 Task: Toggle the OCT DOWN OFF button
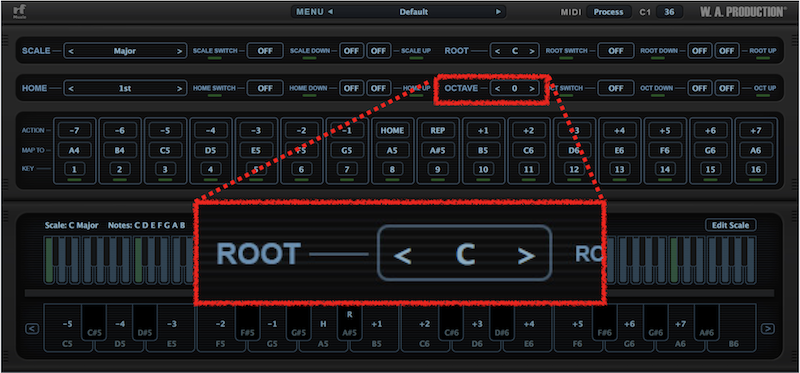tap(699, 88)
